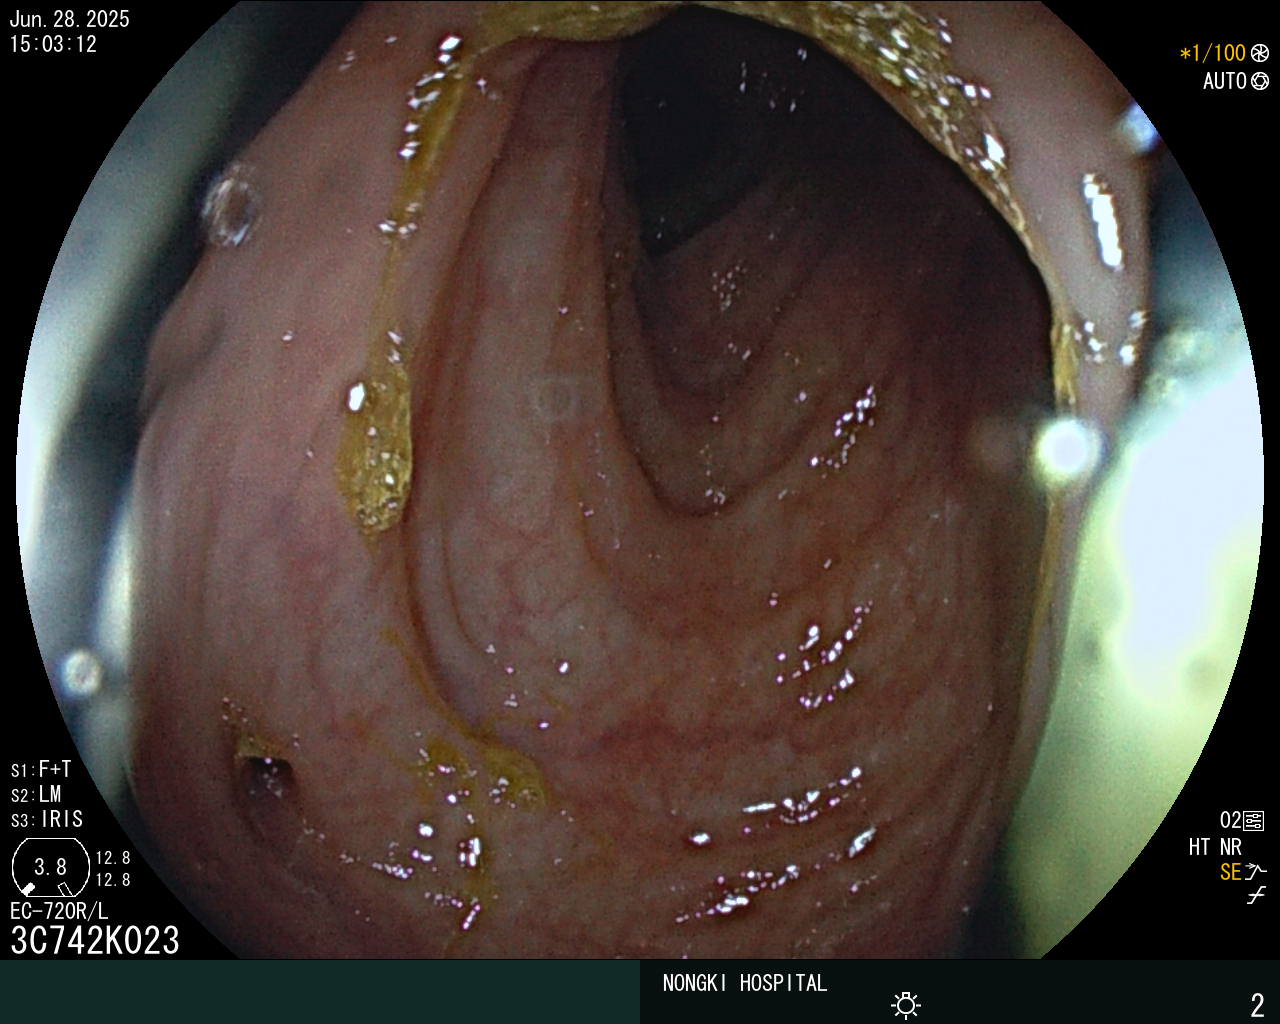Click the date 'Jun. 28. 2025'
Image resolution: width=1280 pixels, height=1024 pixels.
pos(69,19)
